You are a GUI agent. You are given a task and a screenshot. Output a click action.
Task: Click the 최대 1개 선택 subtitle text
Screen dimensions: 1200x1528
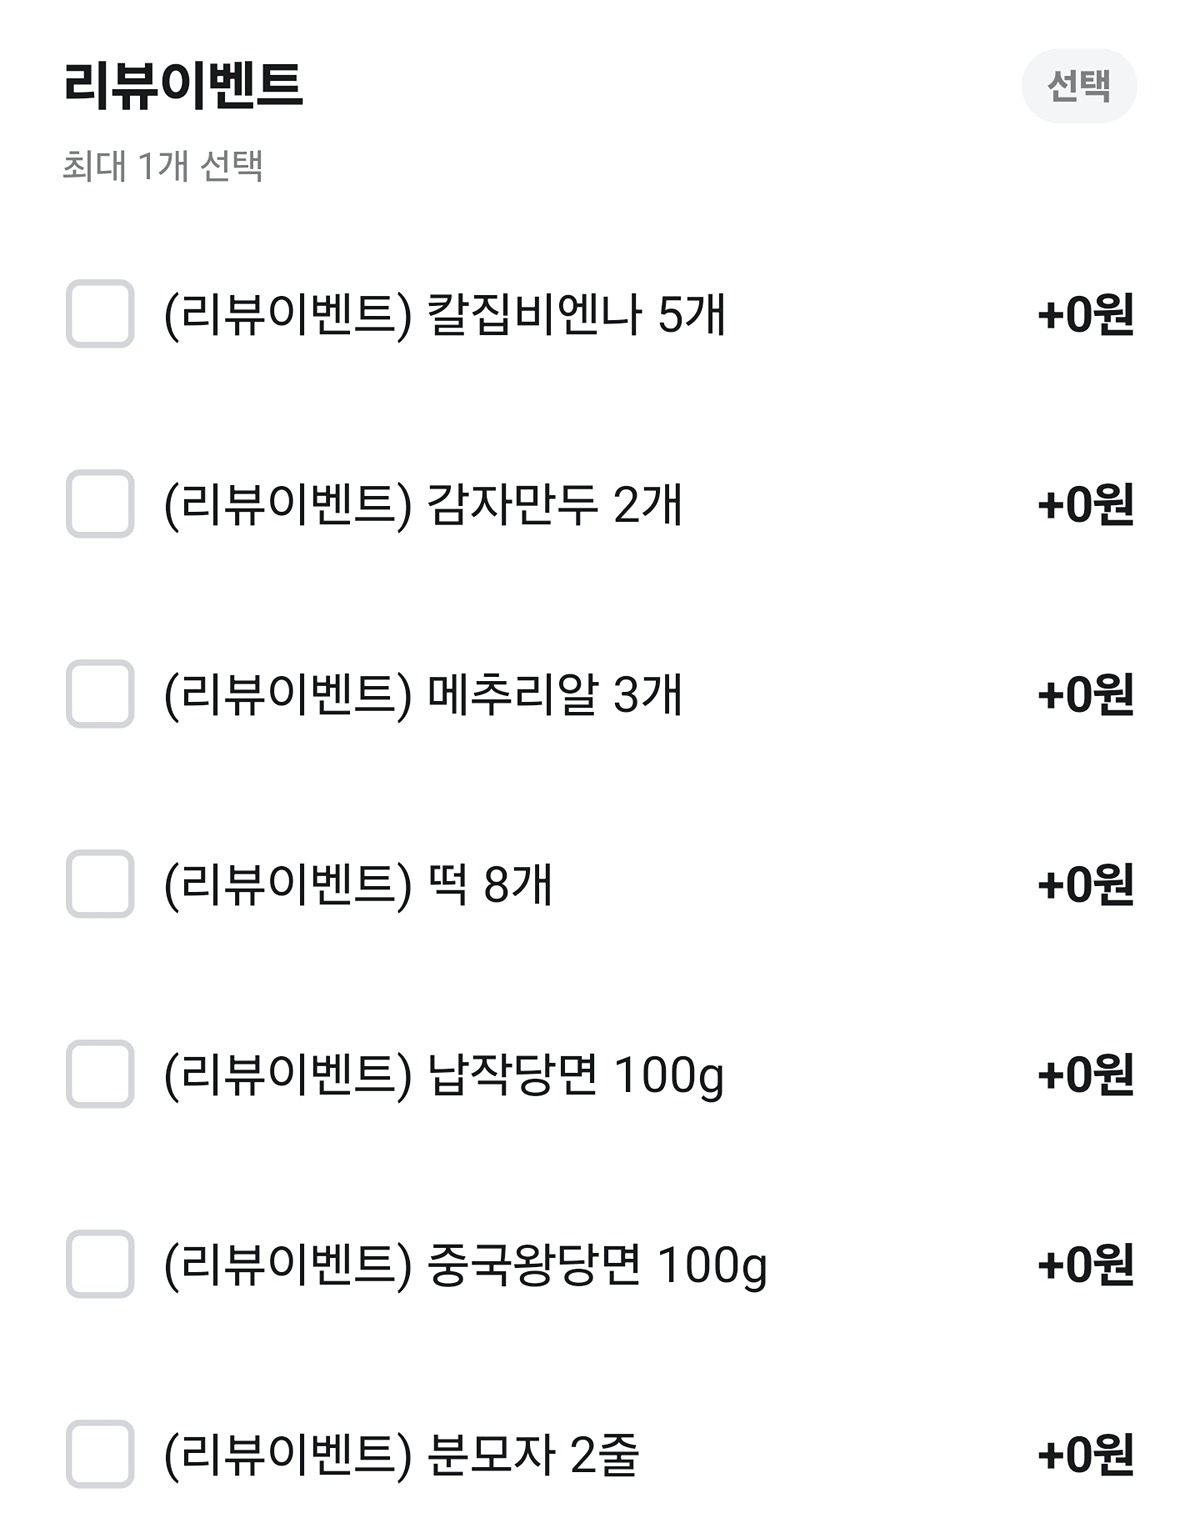[x=163, y=166]
